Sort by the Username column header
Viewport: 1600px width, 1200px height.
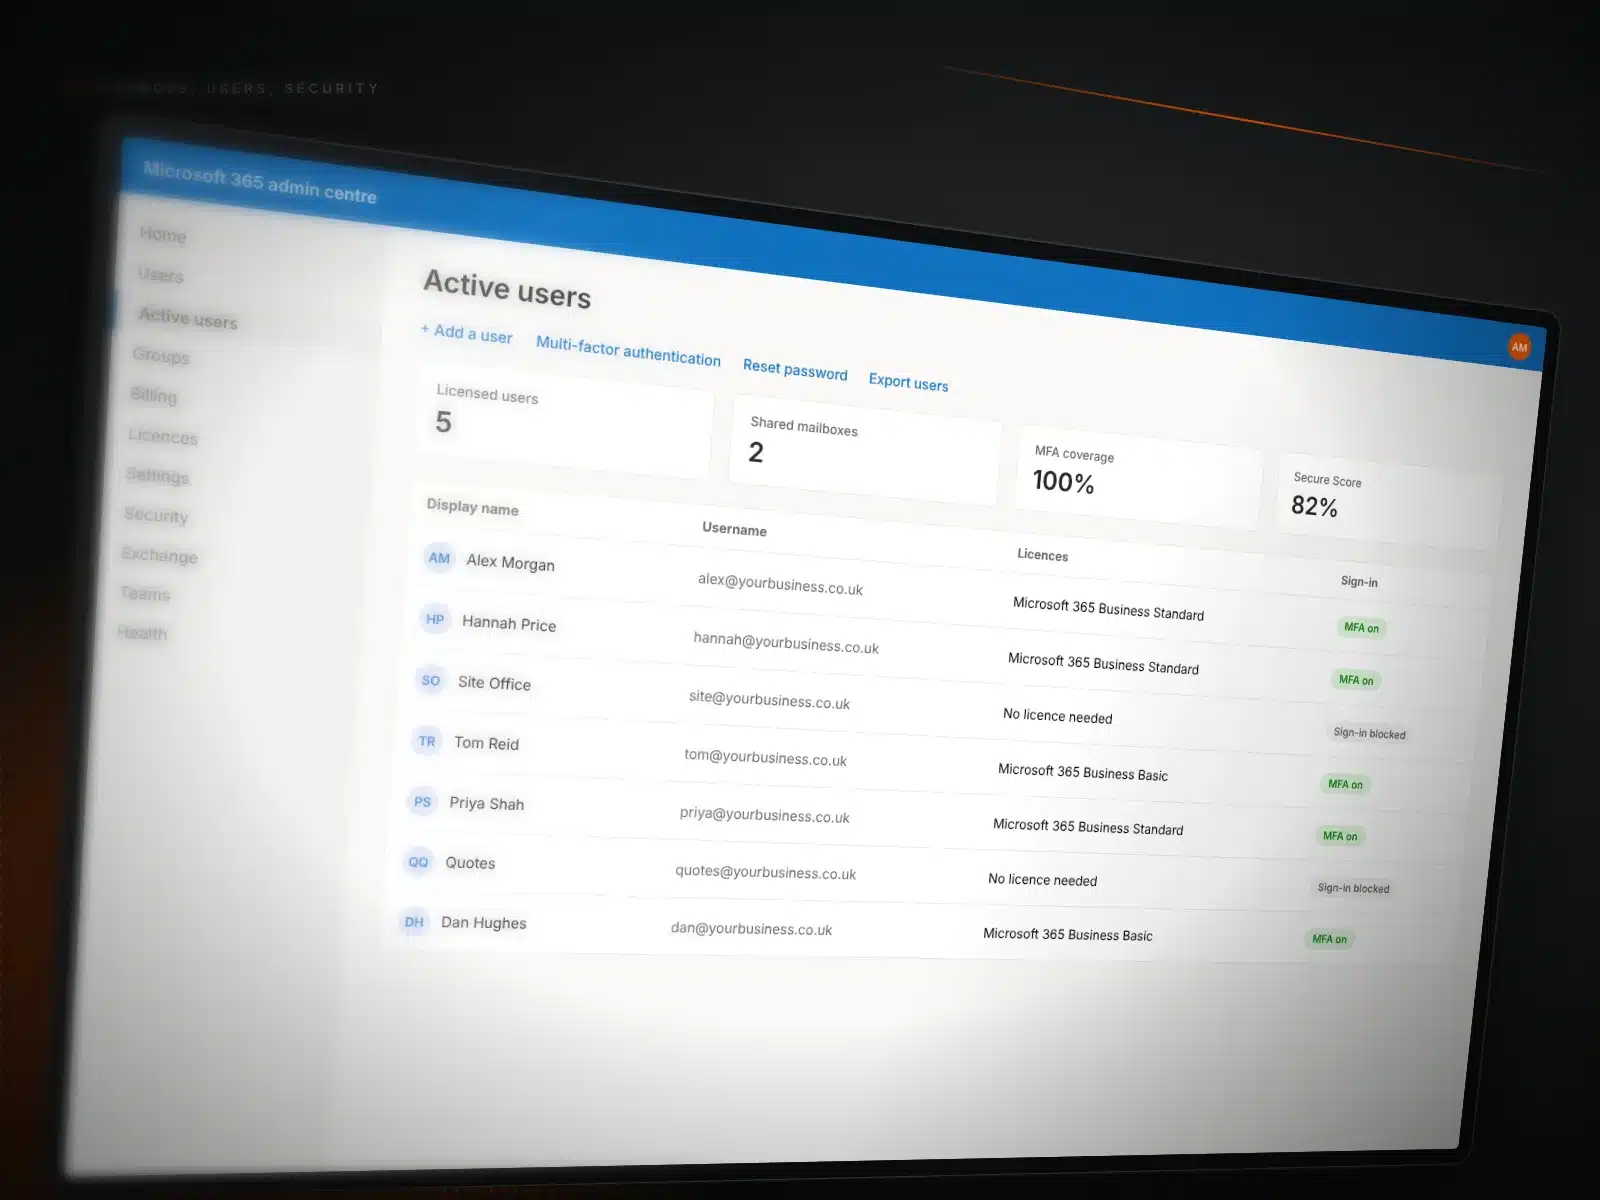734,529
